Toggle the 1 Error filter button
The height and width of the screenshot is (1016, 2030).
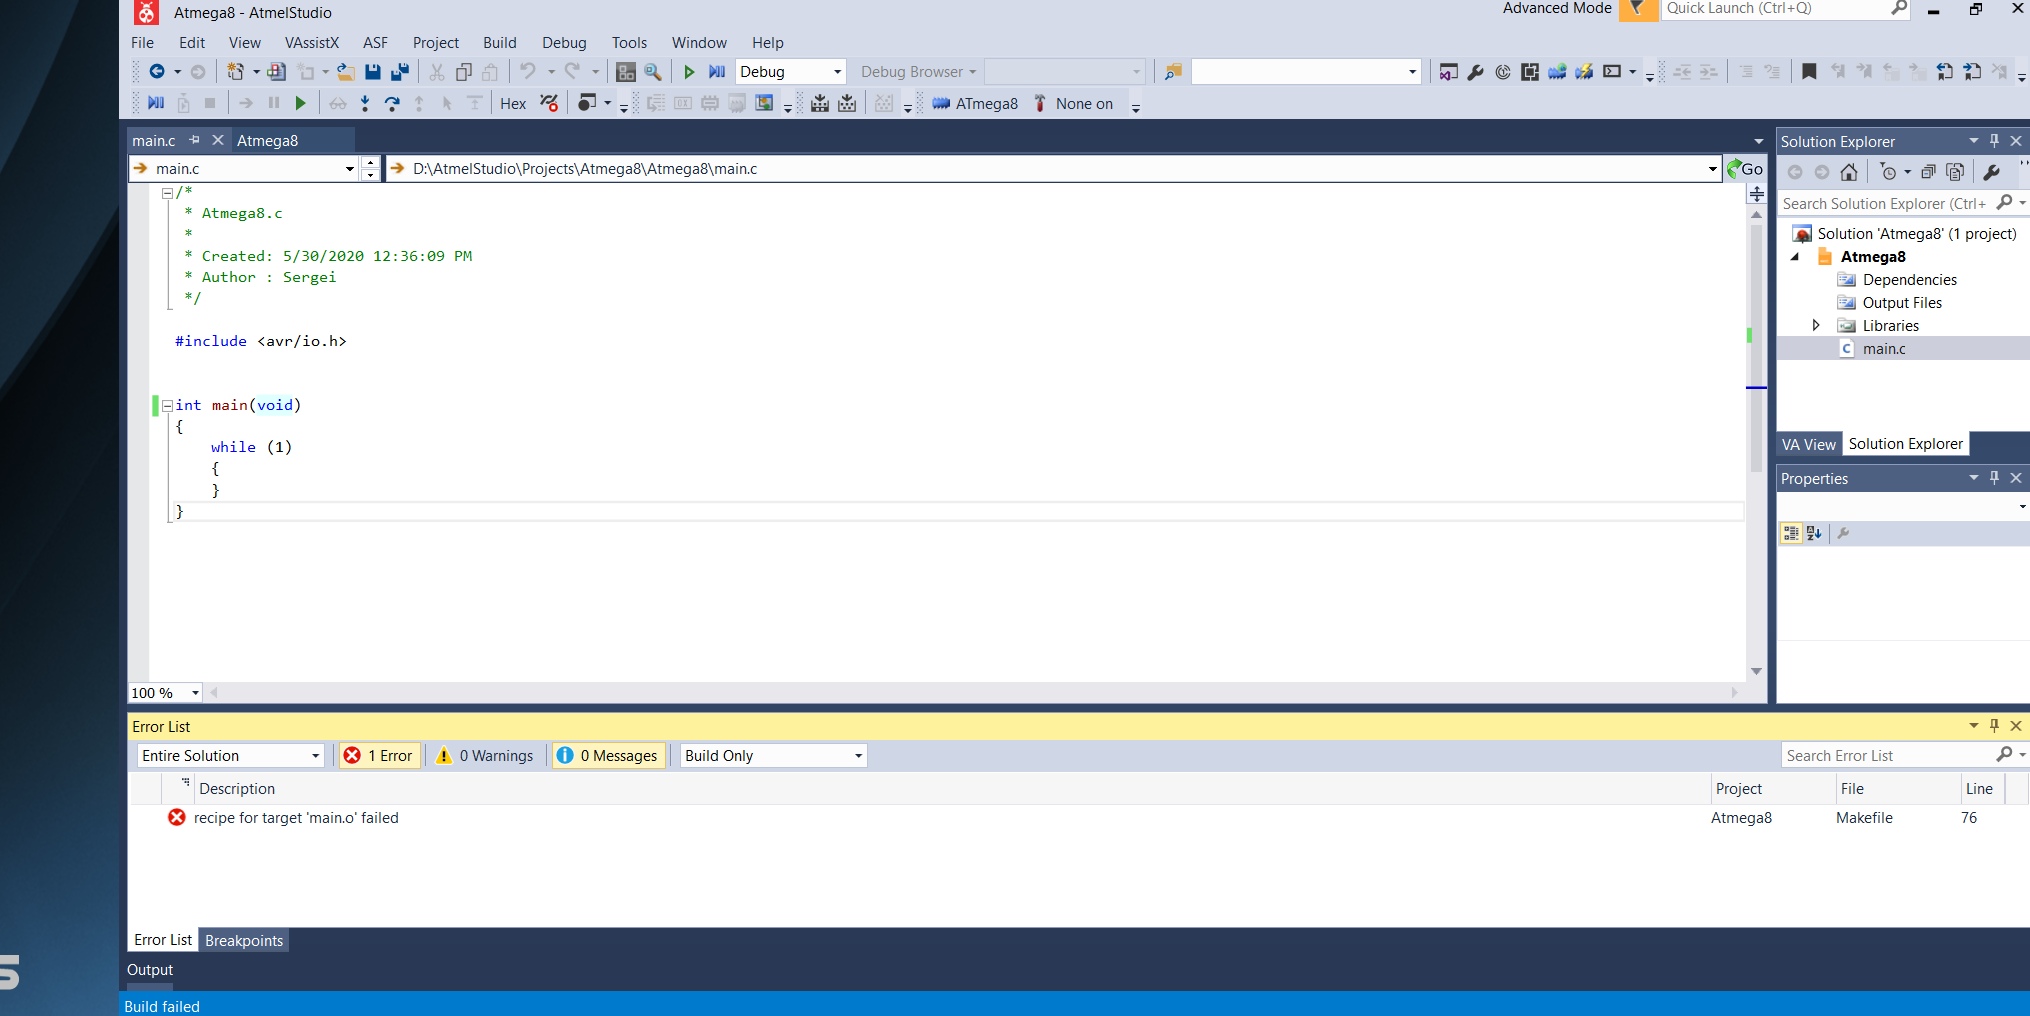(x=379, y=756)
